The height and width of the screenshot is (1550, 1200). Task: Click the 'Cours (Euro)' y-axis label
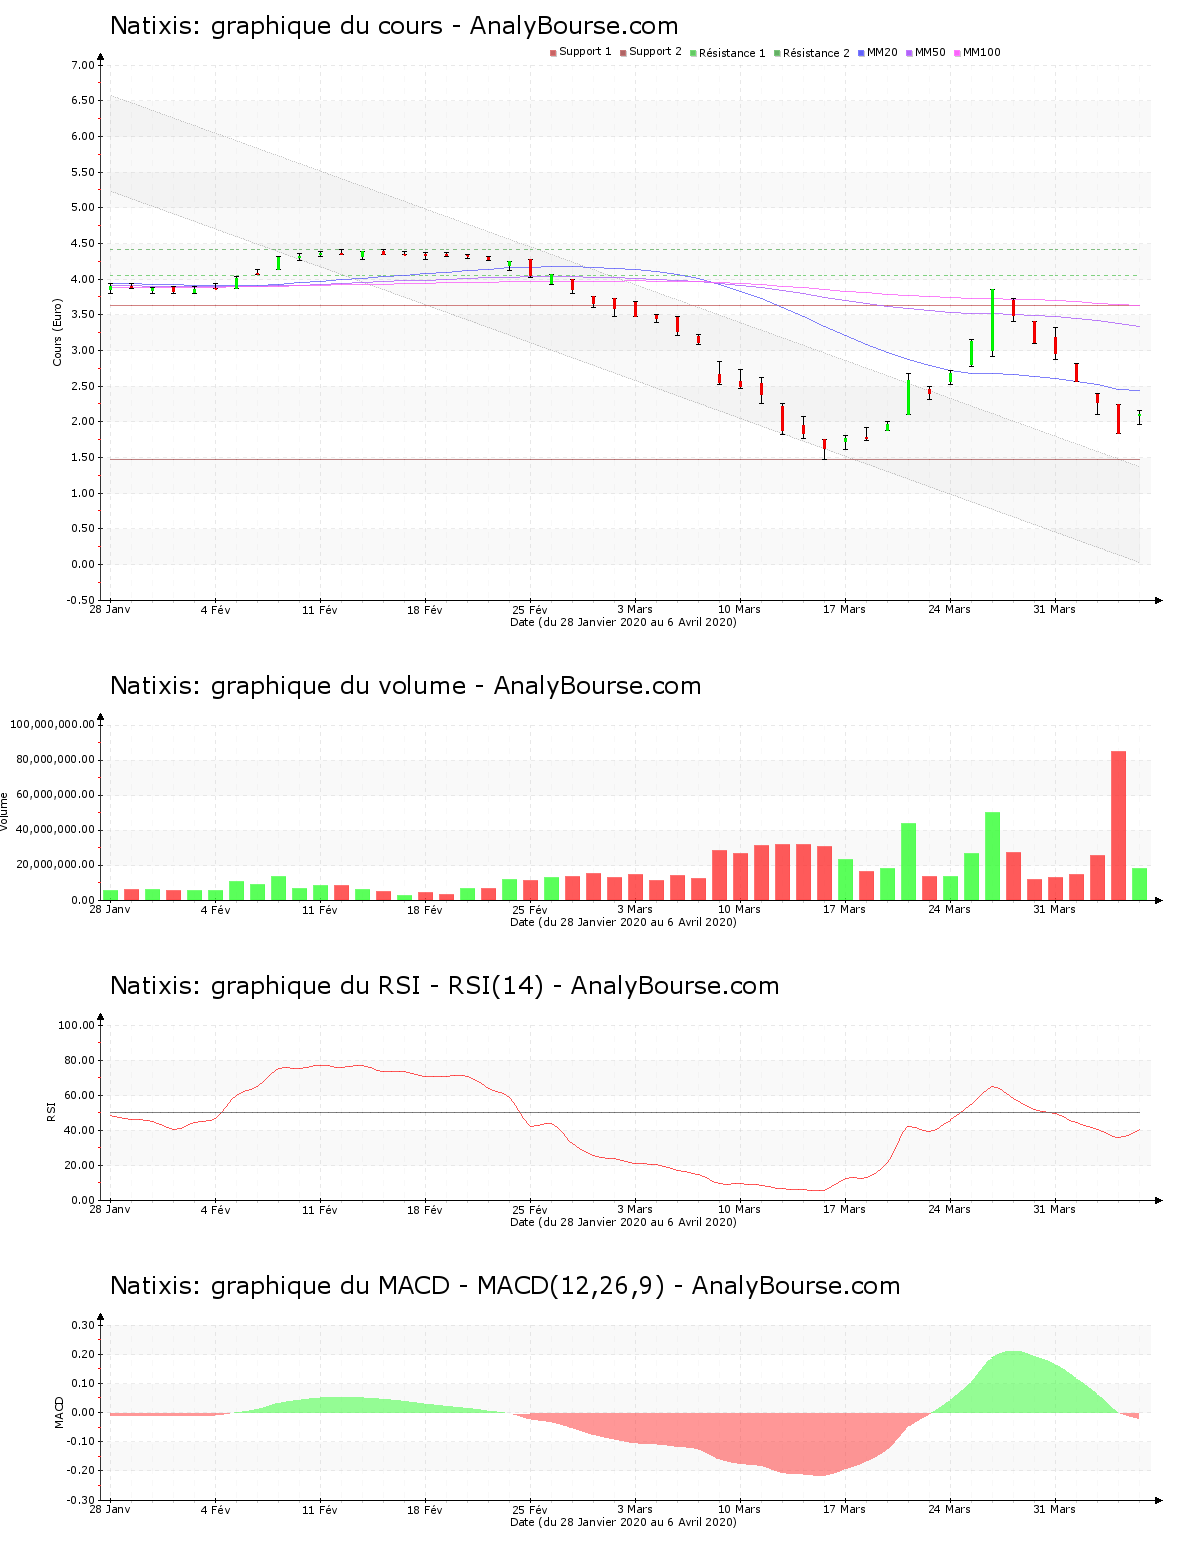[x=58, y=332]
